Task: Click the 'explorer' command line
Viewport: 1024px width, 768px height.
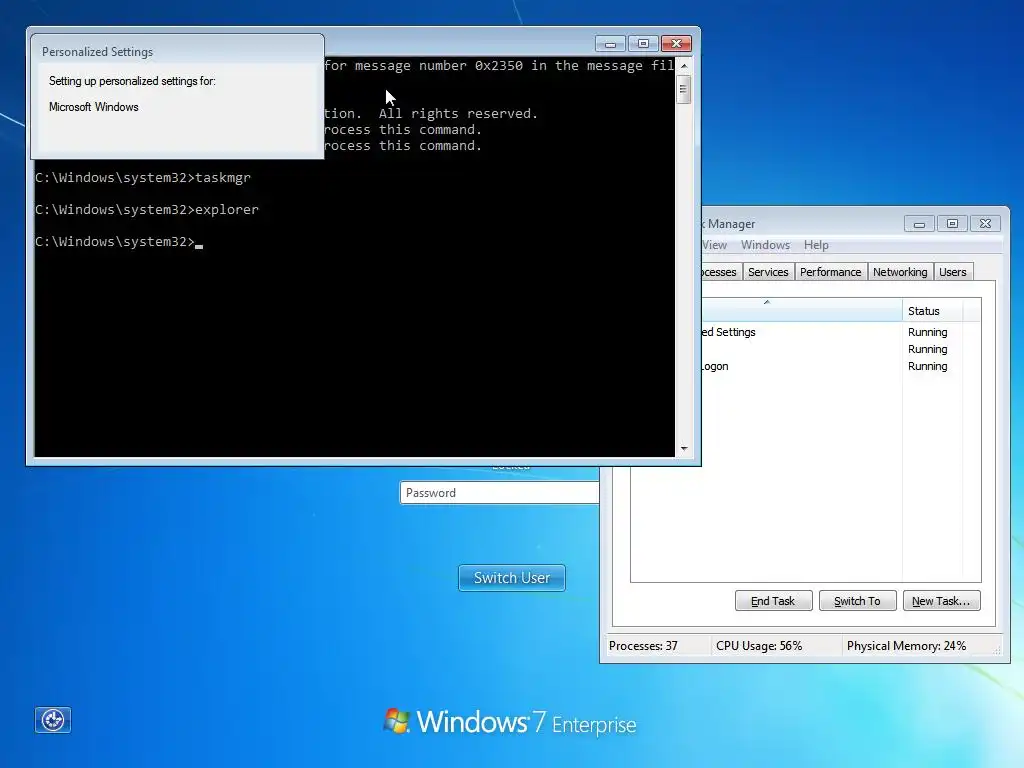Action: (x=147, y=210)
